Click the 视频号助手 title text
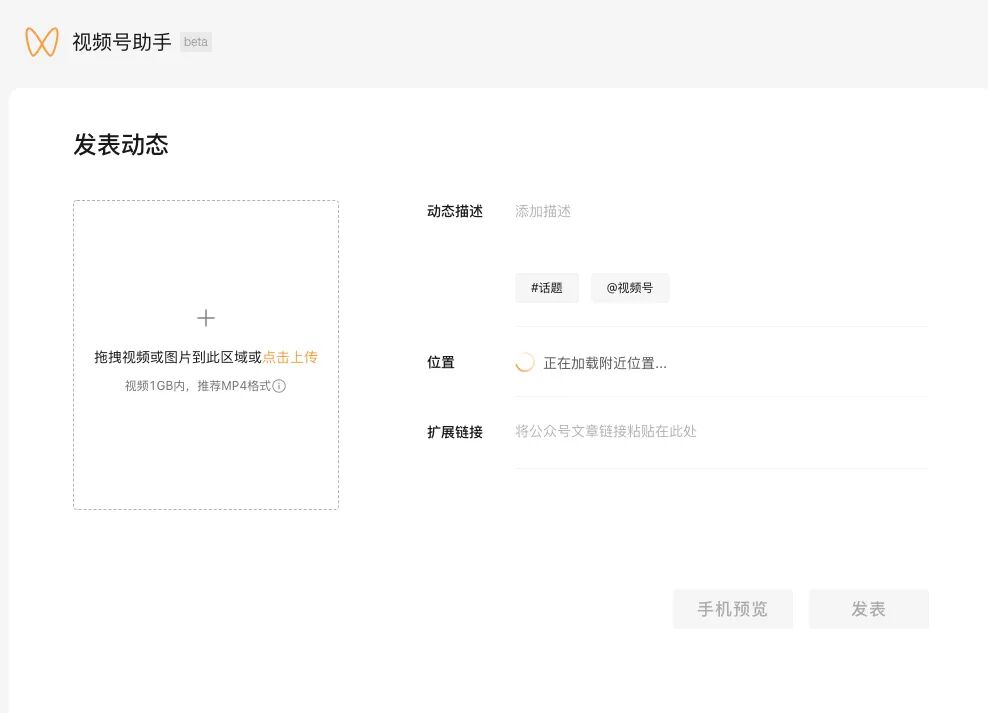988x713 pixels. click(x=122, y=42)
